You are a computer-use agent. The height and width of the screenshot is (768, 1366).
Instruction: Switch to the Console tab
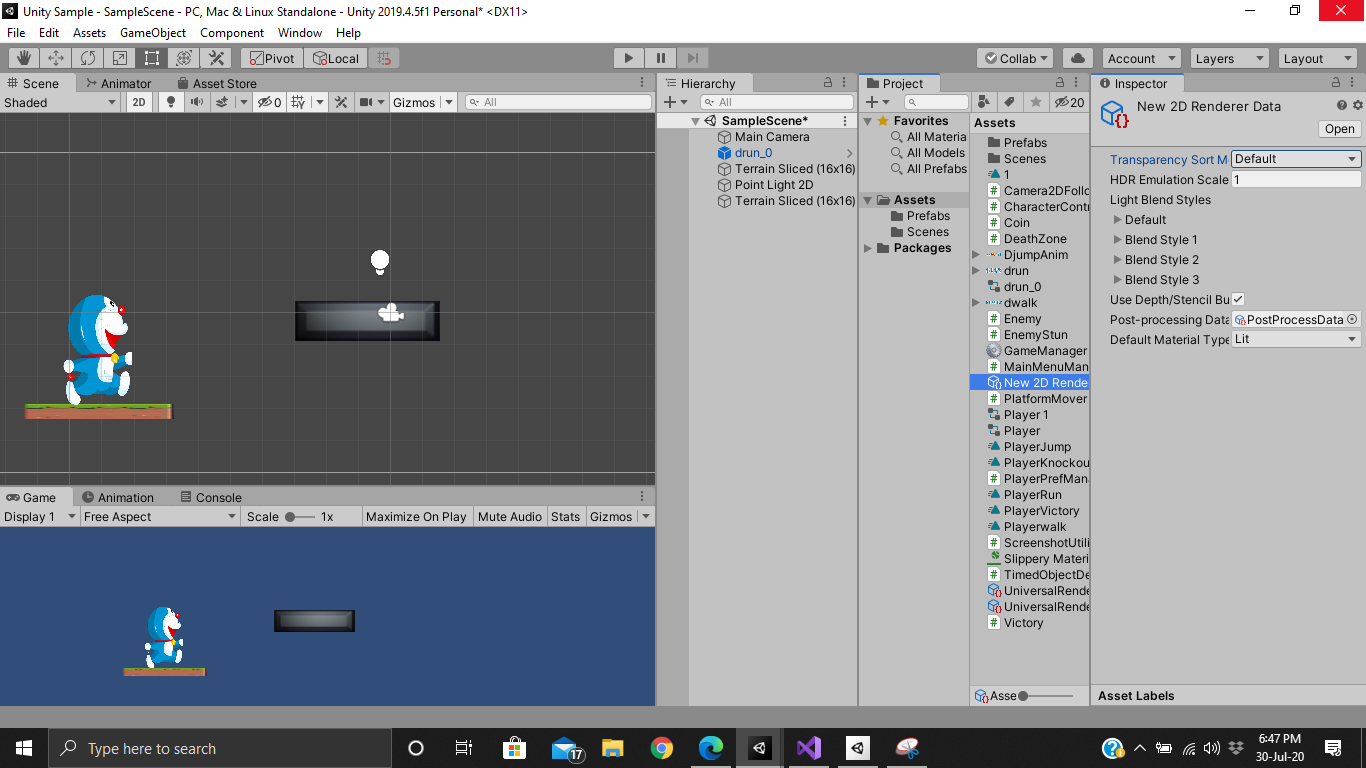[x=211, y=497]
